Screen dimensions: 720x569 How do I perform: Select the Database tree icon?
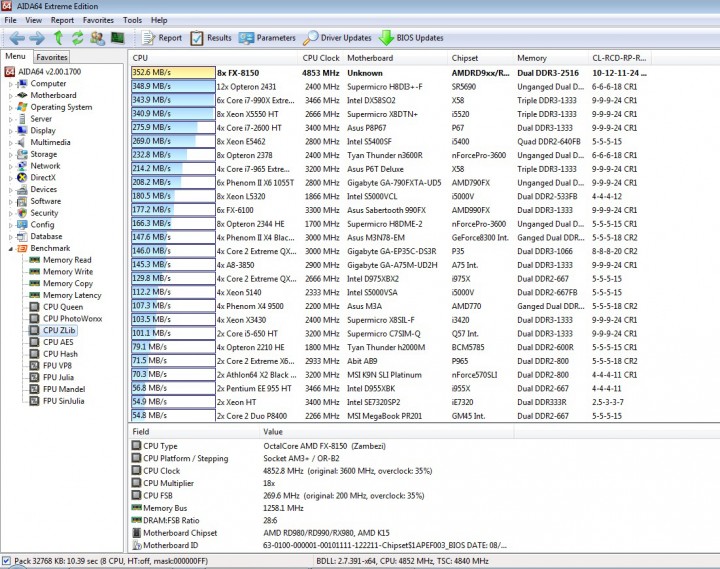point(22,237)
